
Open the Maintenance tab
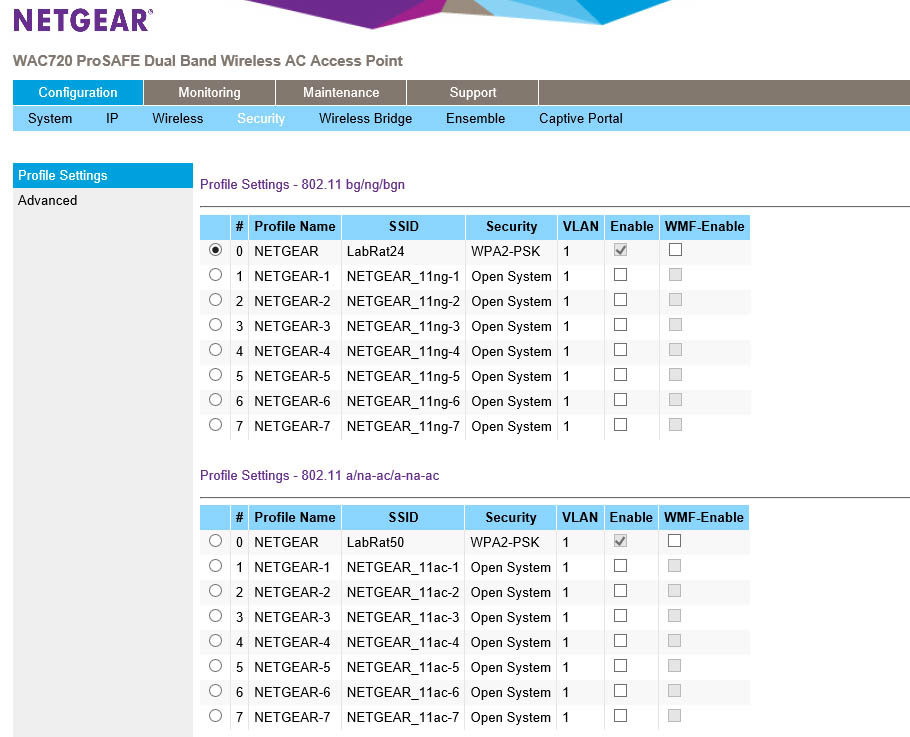click(x=341, y=92)
